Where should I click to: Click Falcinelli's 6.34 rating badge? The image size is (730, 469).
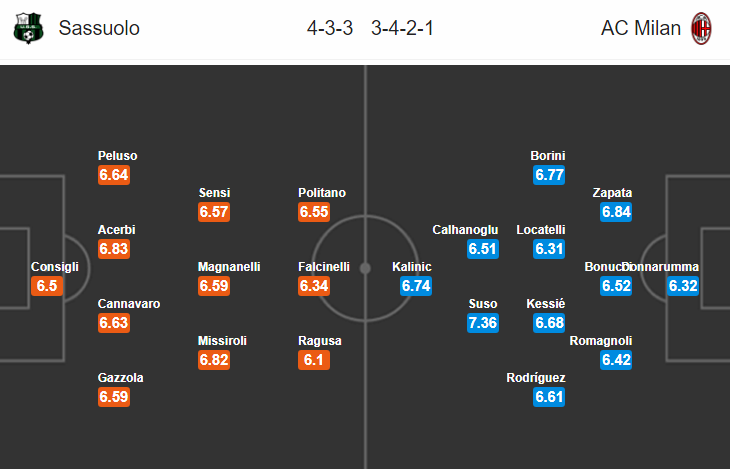click(x=314, y=285)
